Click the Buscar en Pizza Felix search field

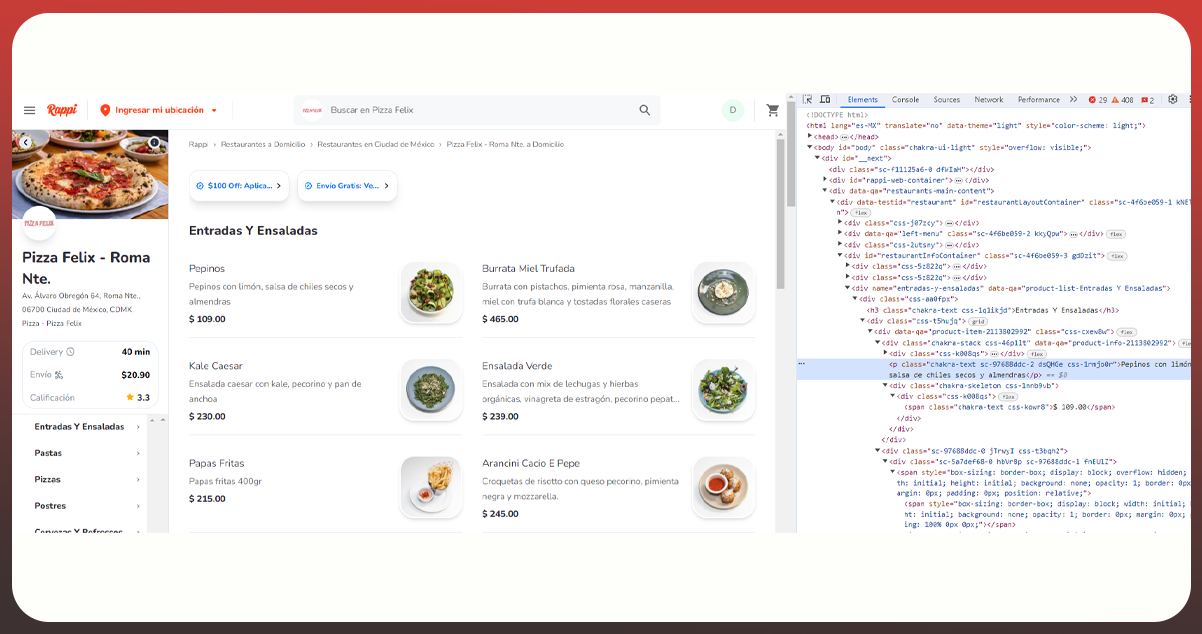coord(480,110)
